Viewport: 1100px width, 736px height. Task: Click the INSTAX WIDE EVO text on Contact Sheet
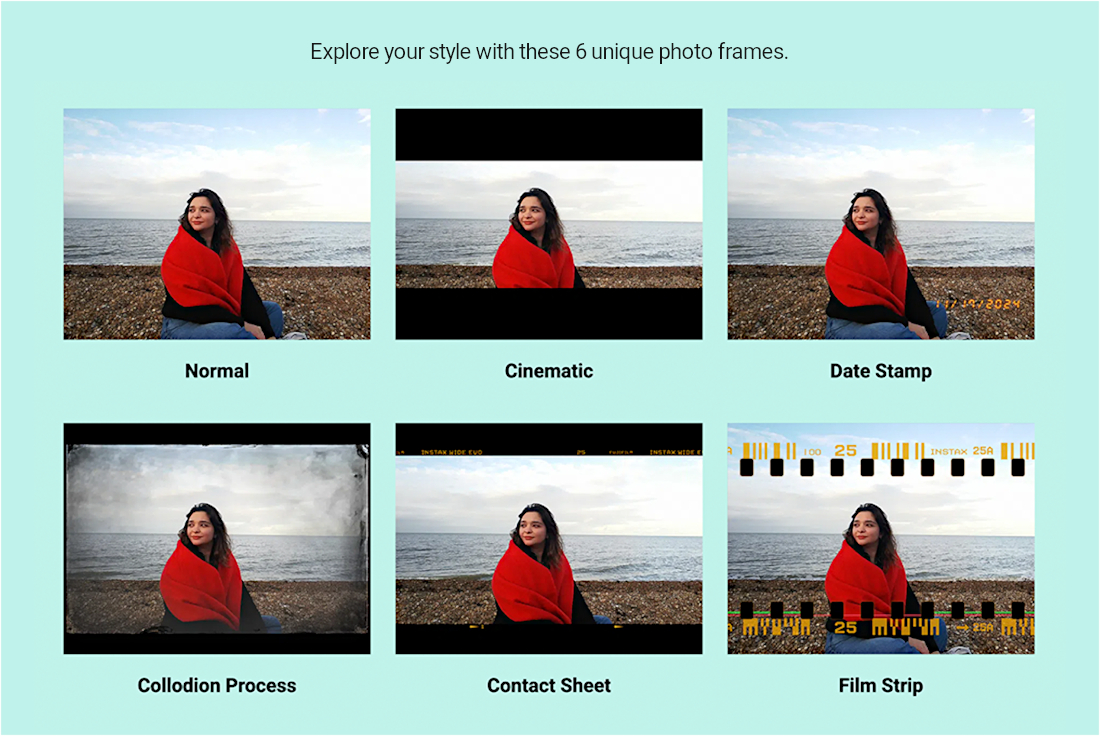451,453
